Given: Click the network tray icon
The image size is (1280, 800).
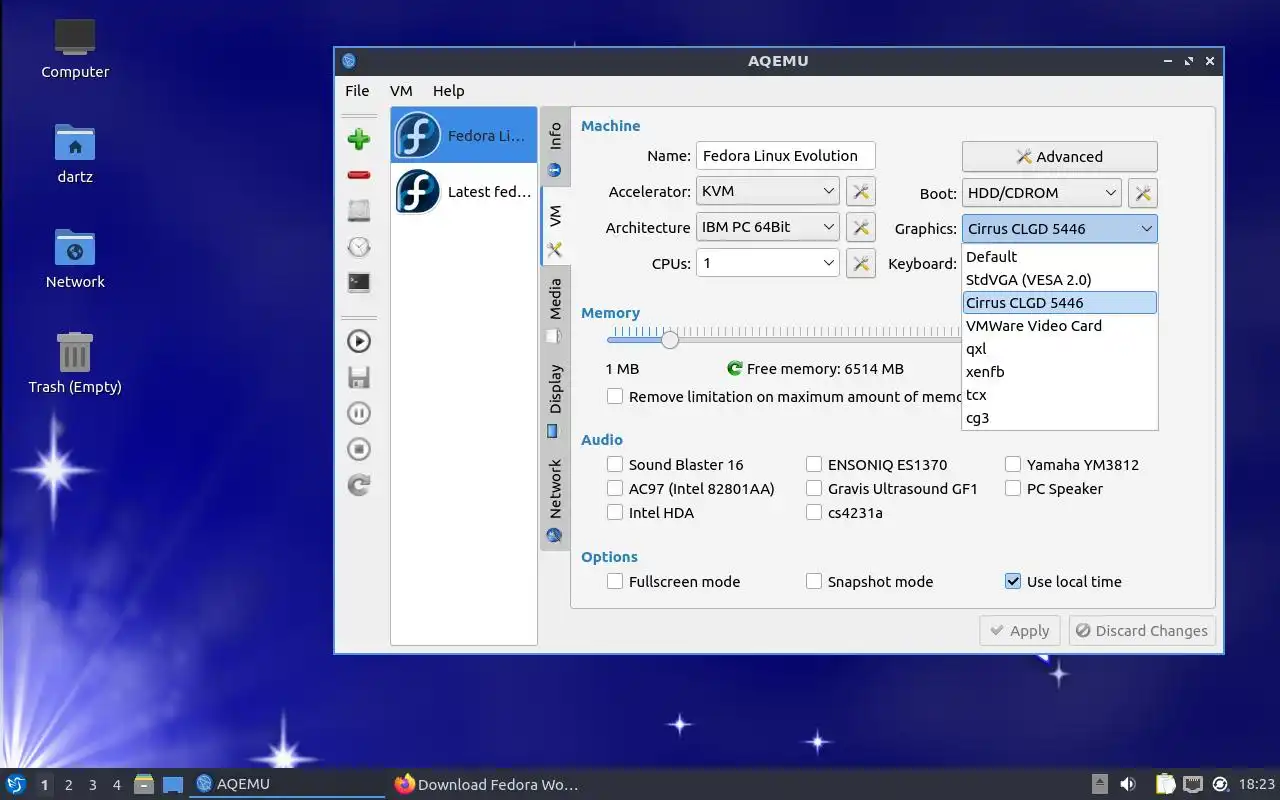Looking at the screenshot, I should click(1193, 784).
